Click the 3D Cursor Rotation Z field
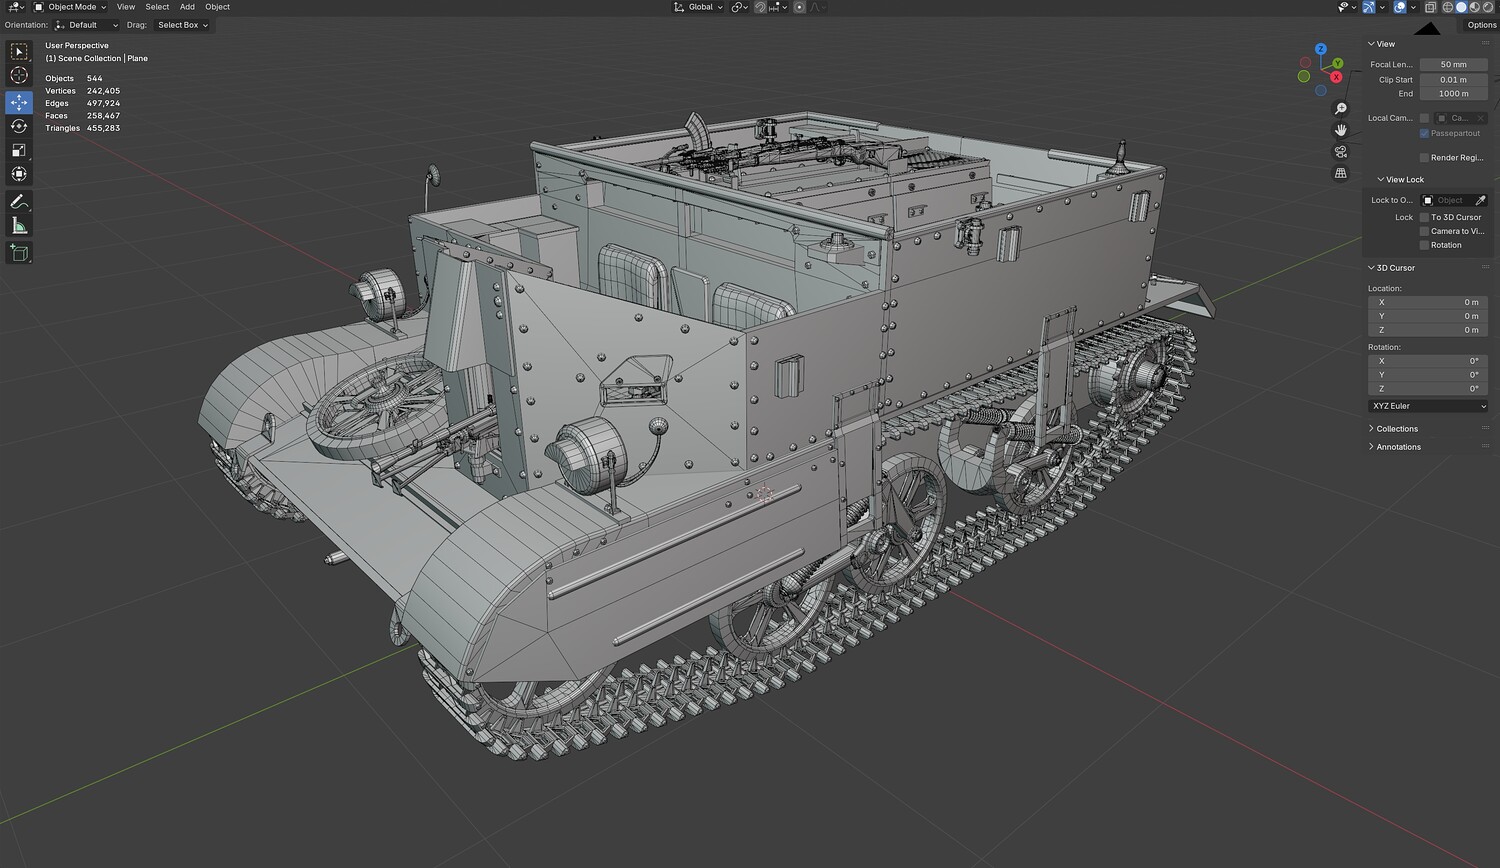The height and width of the screenshot is (868, 1500). (x=1427, y=389)
